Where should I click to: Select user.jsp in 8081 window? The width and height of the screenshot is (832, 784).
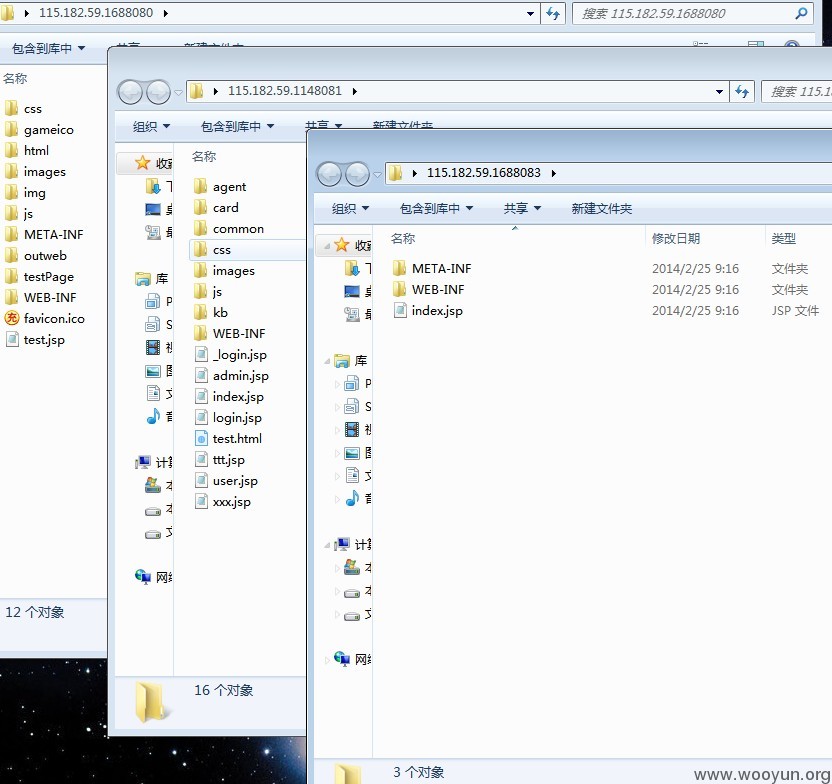coord(227,481)
